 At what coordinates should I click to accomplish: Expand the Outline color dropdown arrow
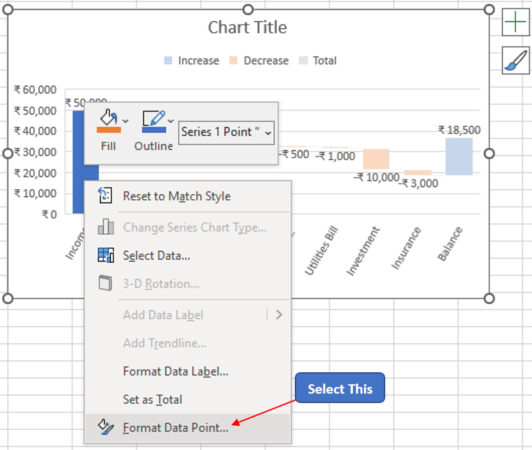[171, 121]
